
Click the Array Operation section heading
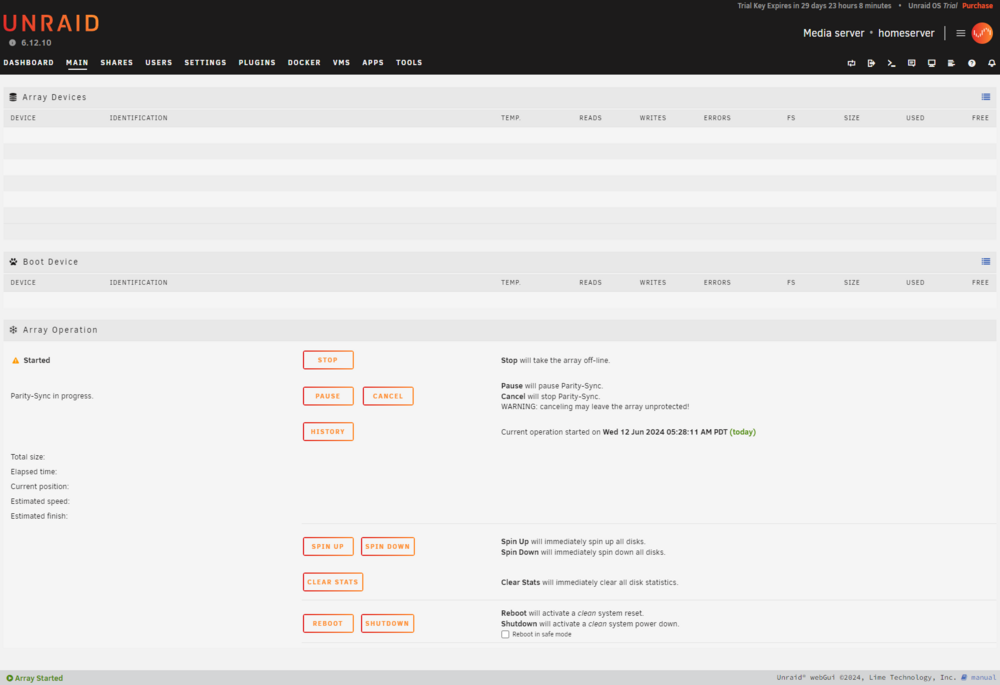(x=60, y=330)
